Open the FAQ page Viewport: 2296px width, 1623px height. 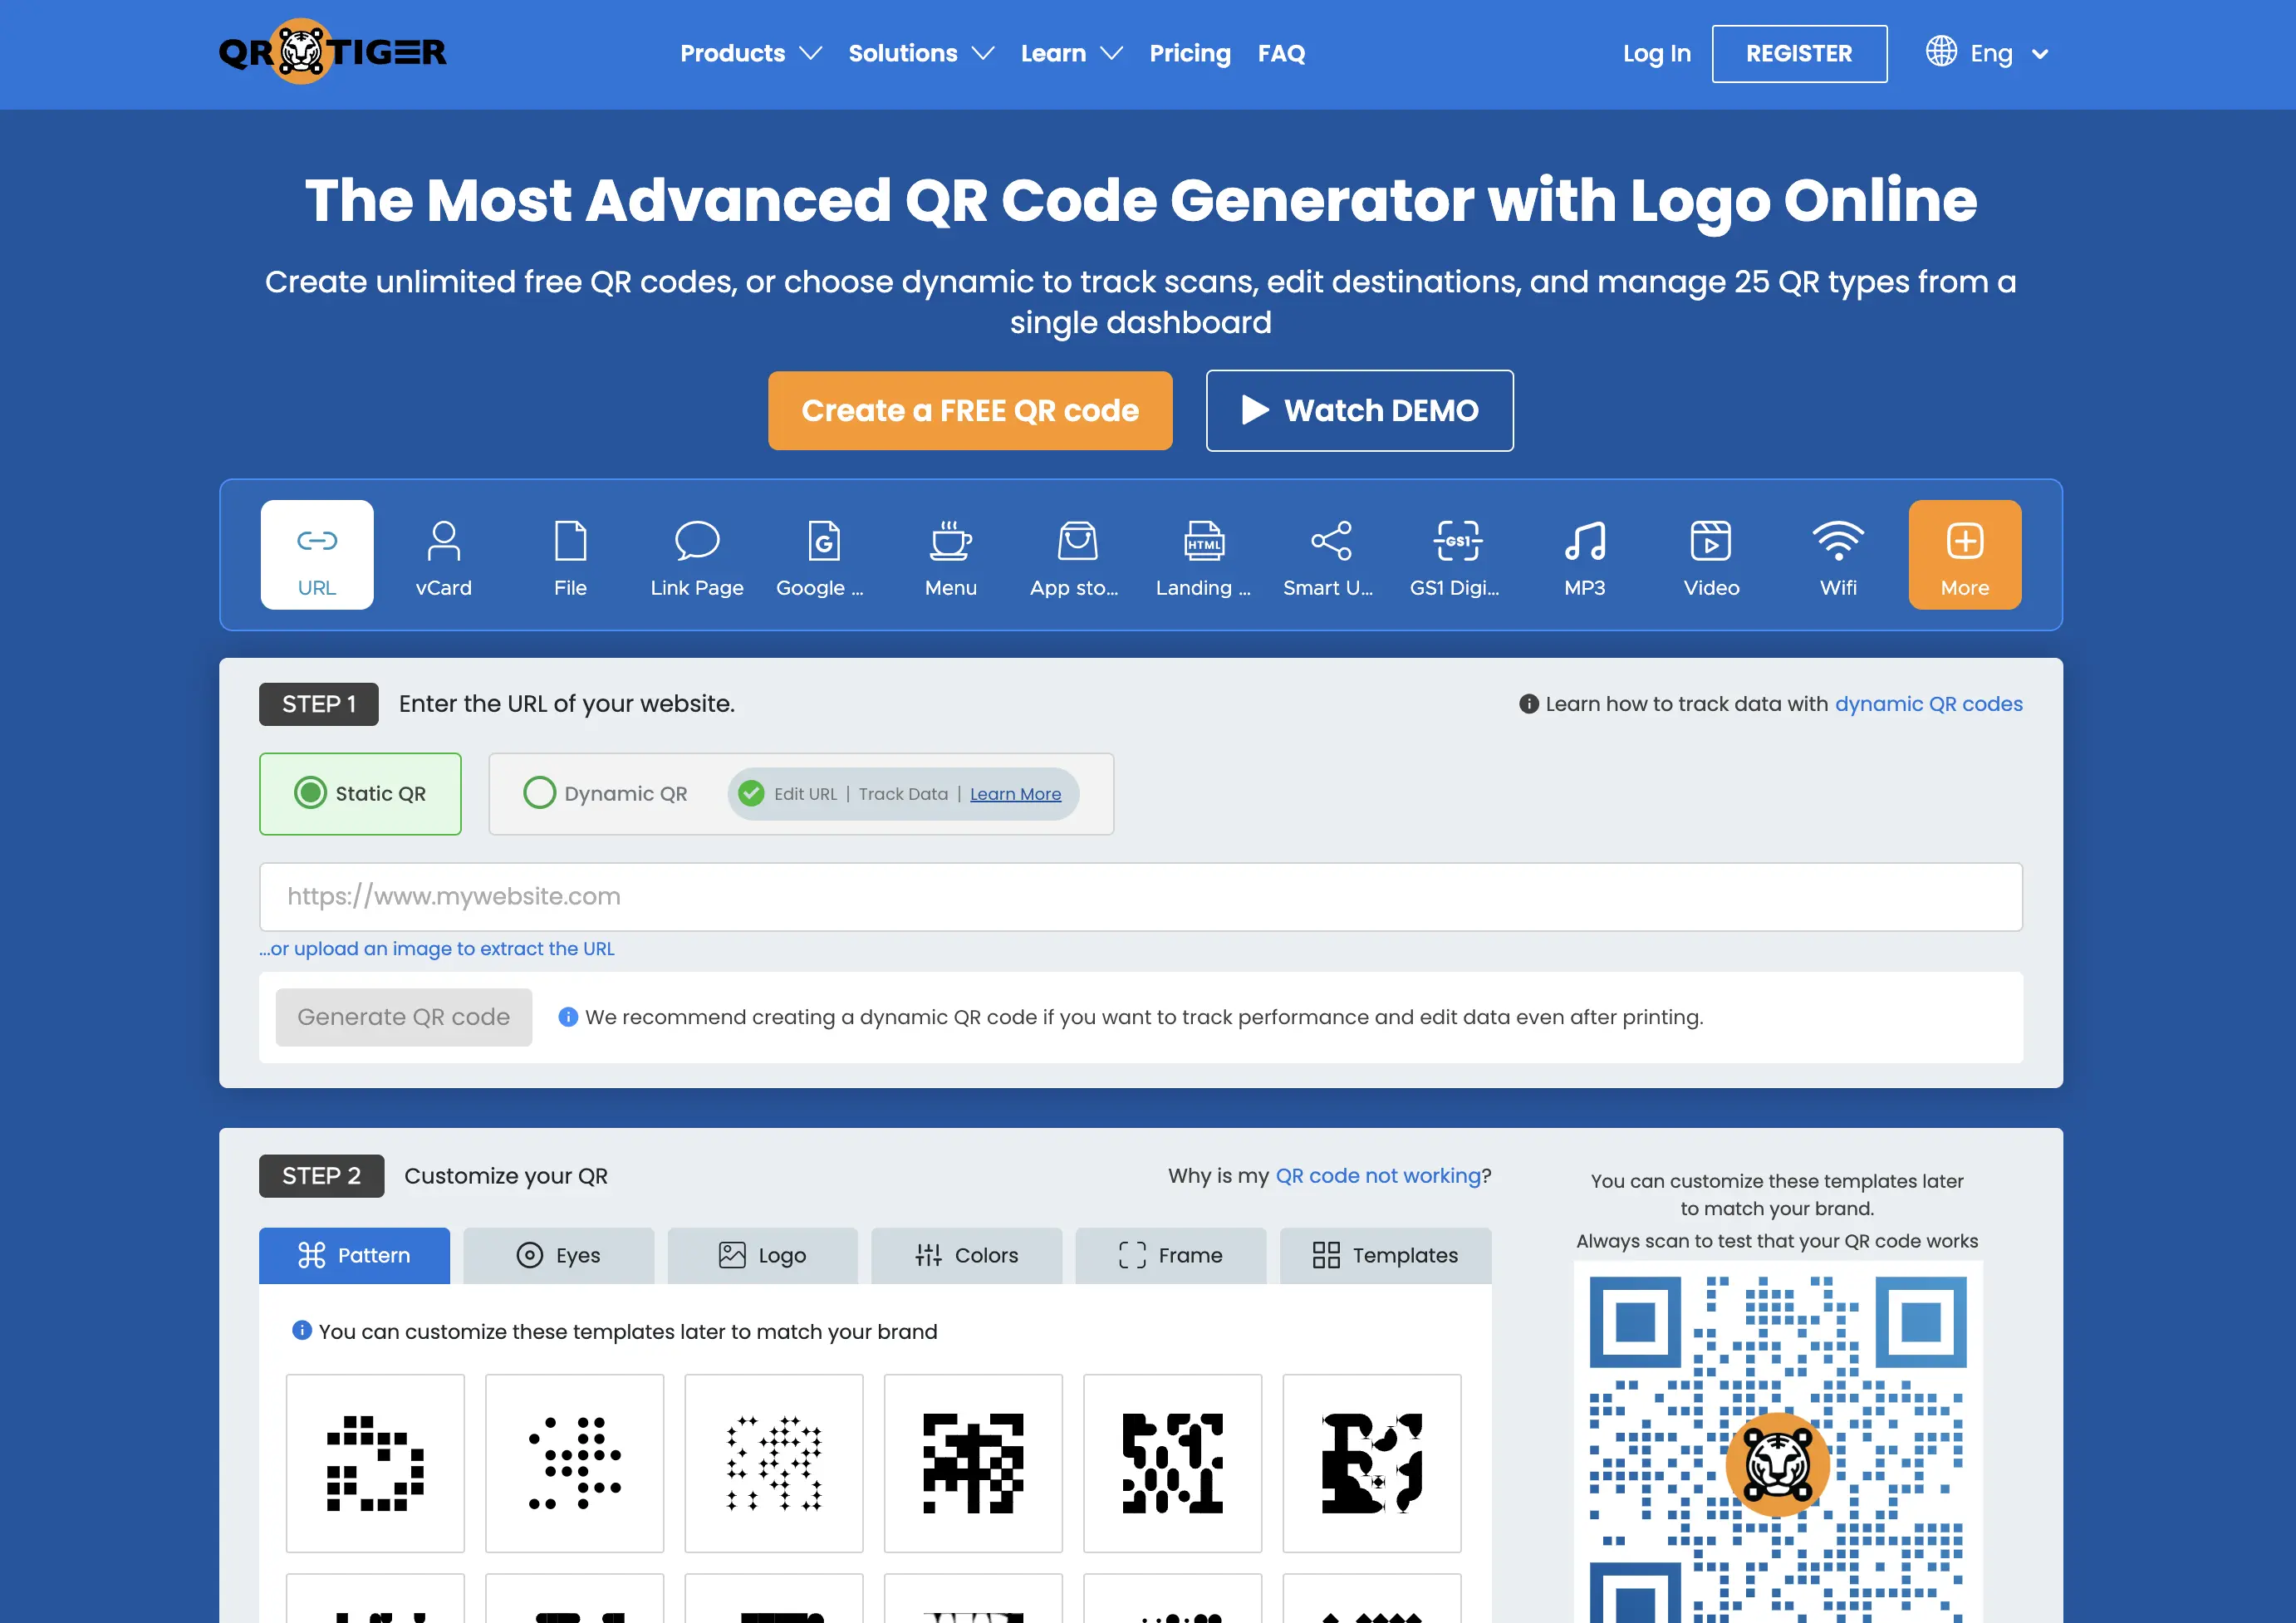[x=1281, y=54]
